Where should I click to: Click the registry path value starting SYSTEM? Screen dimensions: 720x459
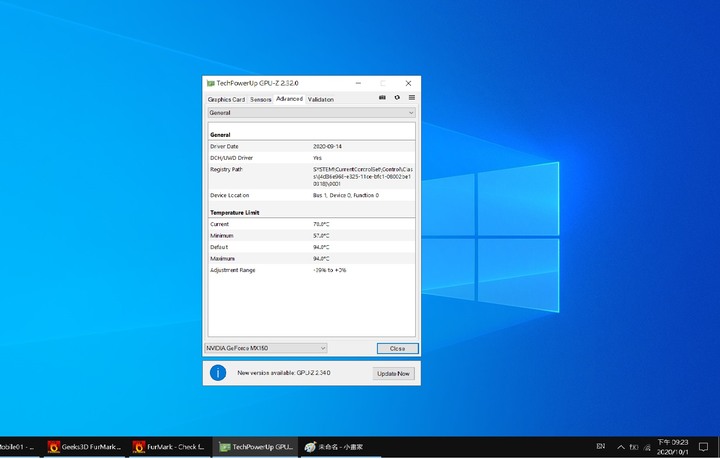tap(363, 177)
